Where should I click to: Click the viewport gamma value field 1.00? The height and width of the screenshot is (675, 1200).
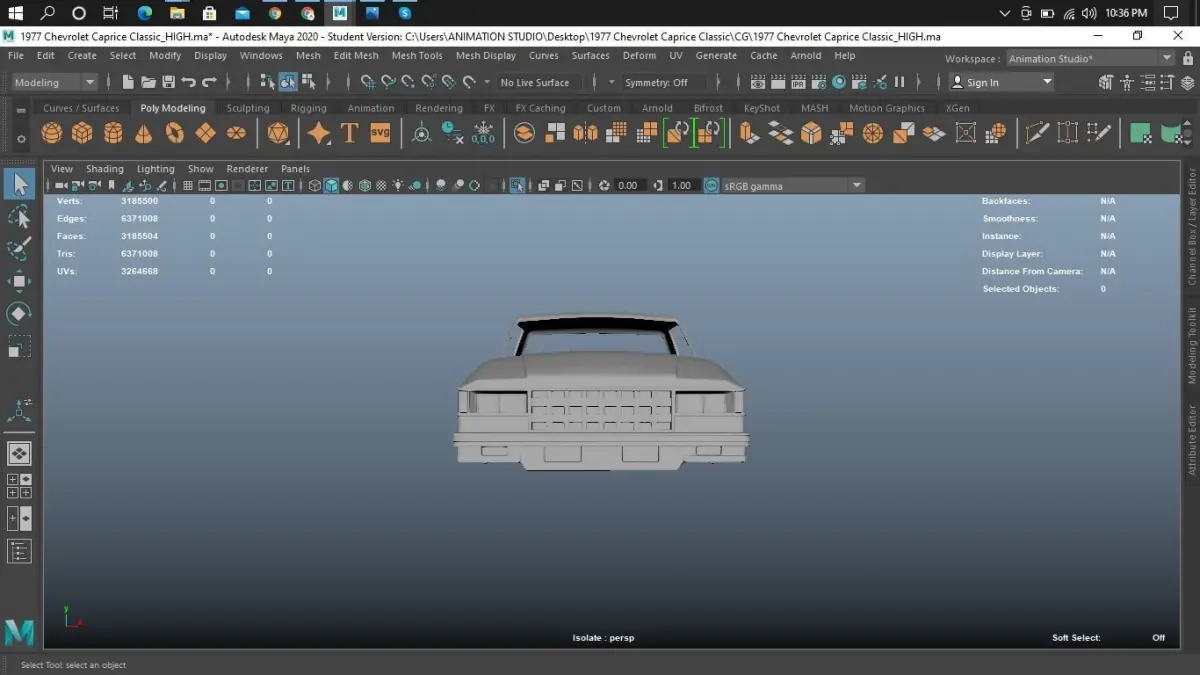click(x=682, y=186)
